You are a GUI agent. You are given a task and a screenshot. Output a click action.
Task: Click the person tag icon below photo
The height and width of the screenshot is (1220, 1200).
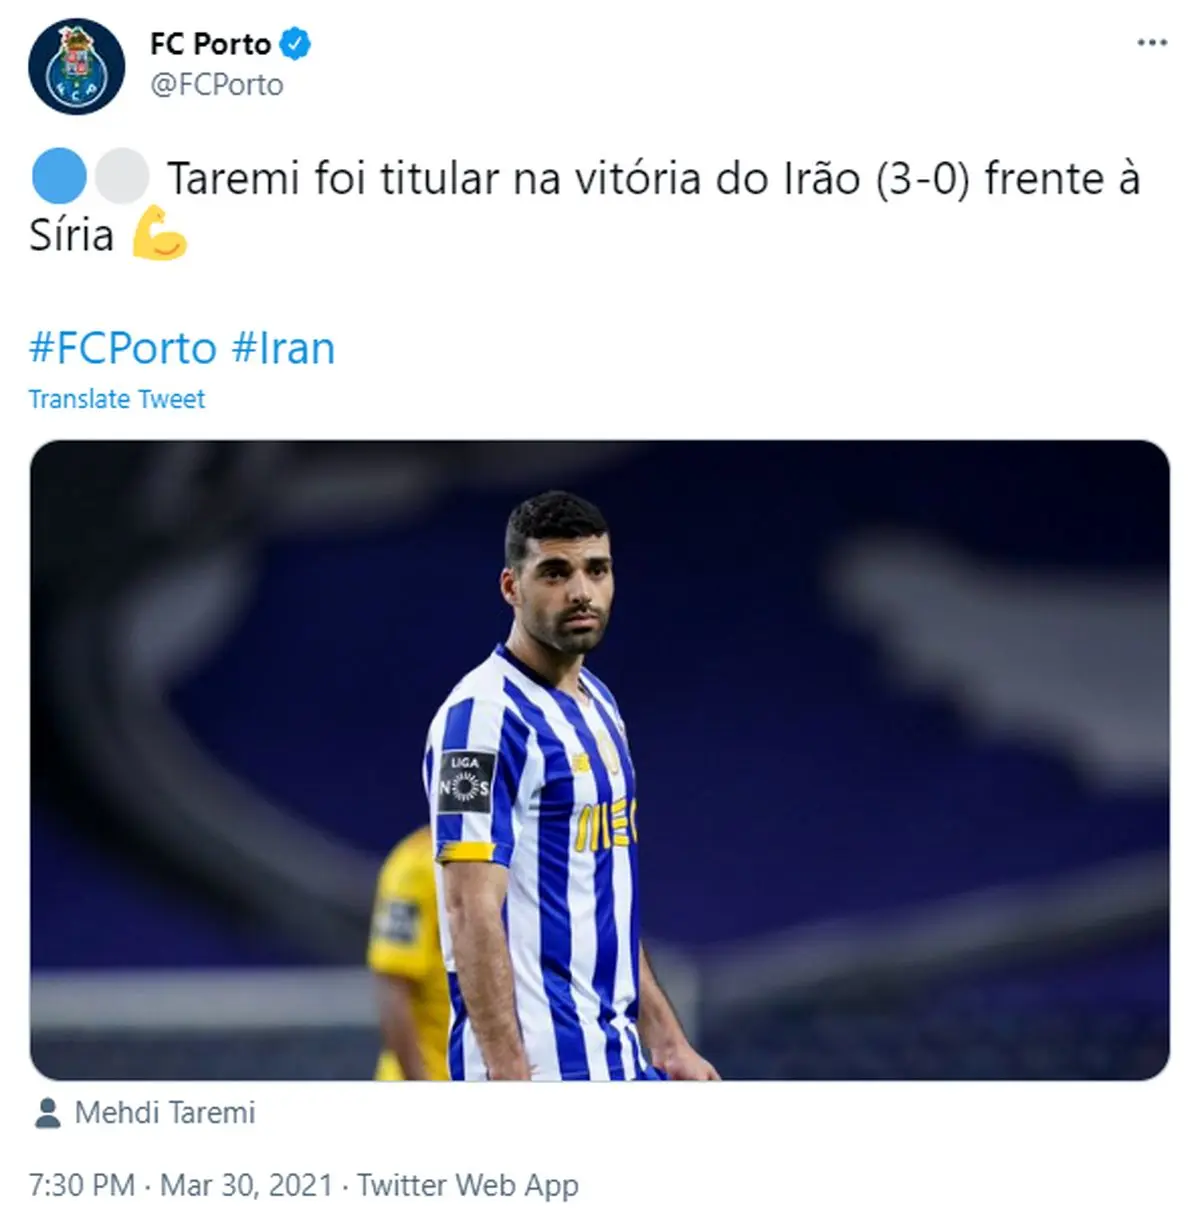coord(47,1113)
